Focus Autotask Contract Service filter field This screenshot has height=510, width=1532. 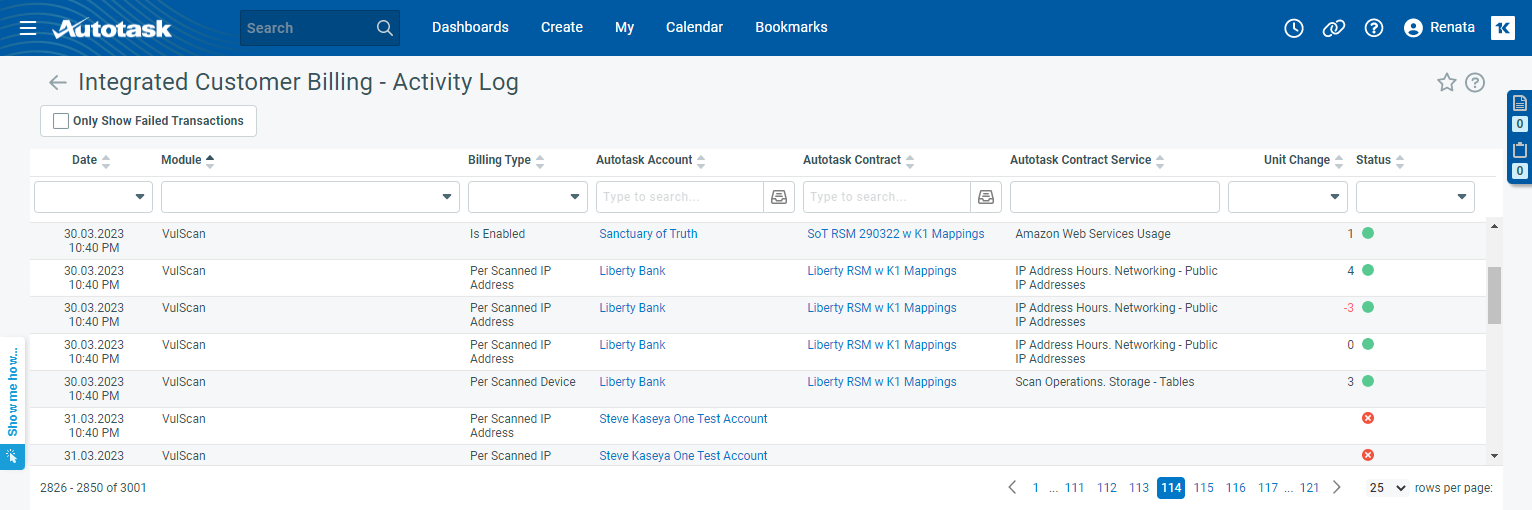click(1115, 197)
